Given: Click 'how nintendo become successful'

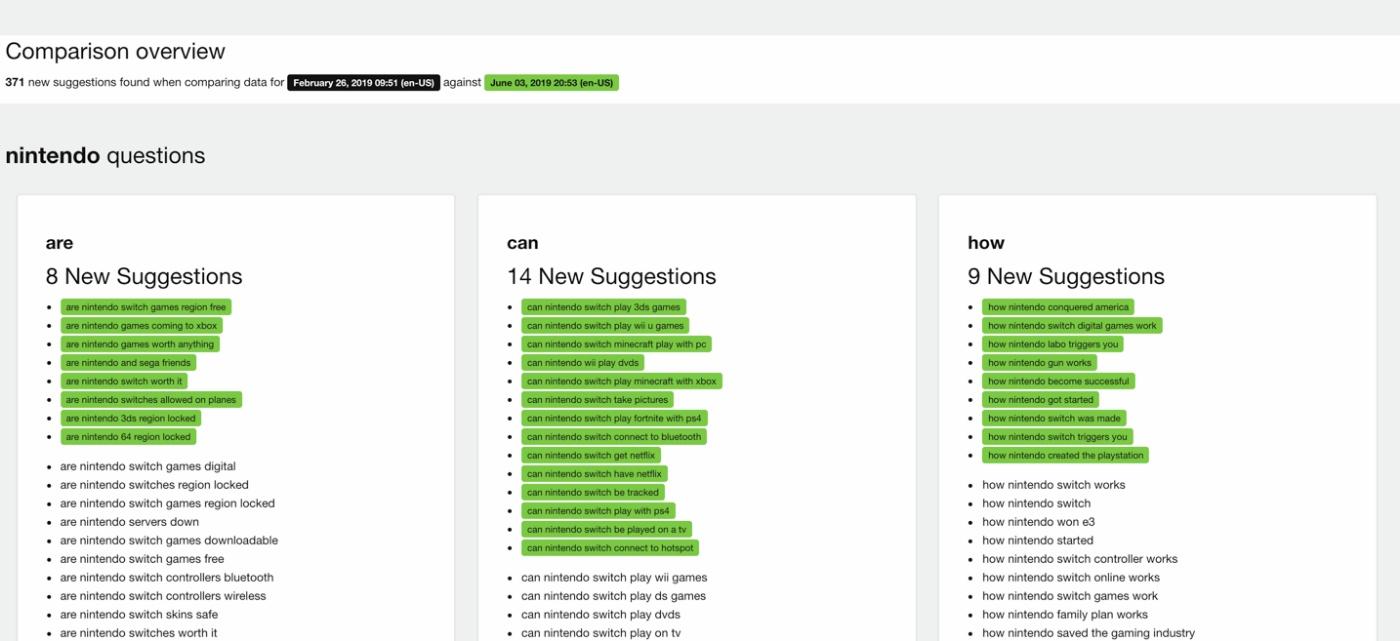Looking at the screenshot, I should click(1058, 381).
